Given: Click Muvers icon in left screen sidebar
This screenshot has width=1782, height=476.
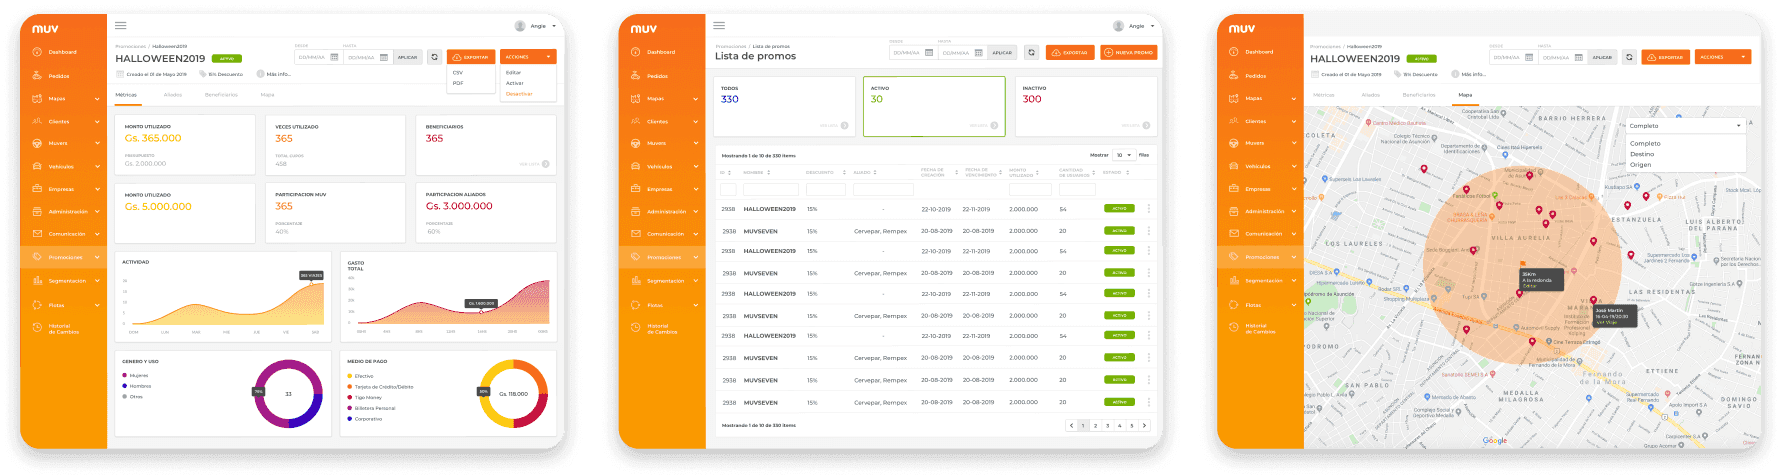Looking at the screenshot, I should pos(37,143).
